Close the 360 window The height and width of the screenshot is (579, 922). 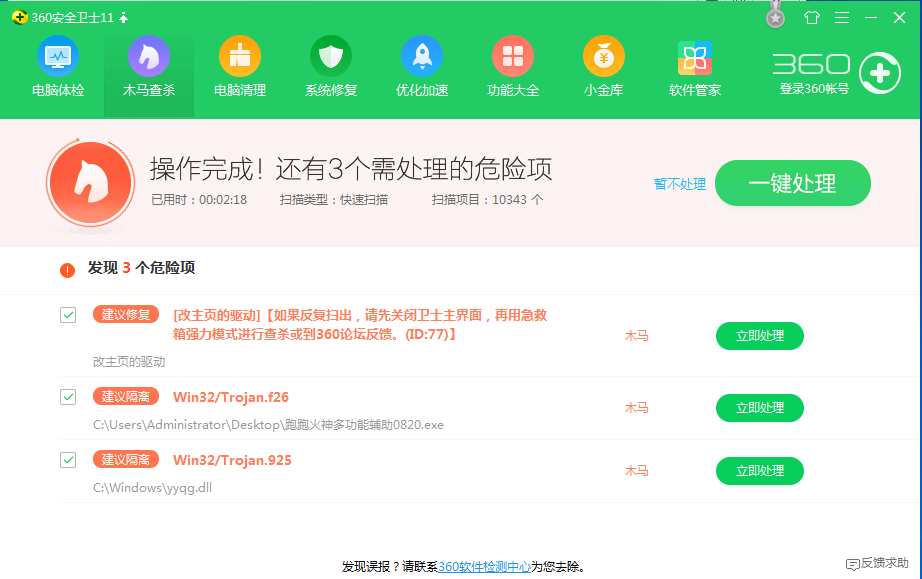tap(899, 18)
